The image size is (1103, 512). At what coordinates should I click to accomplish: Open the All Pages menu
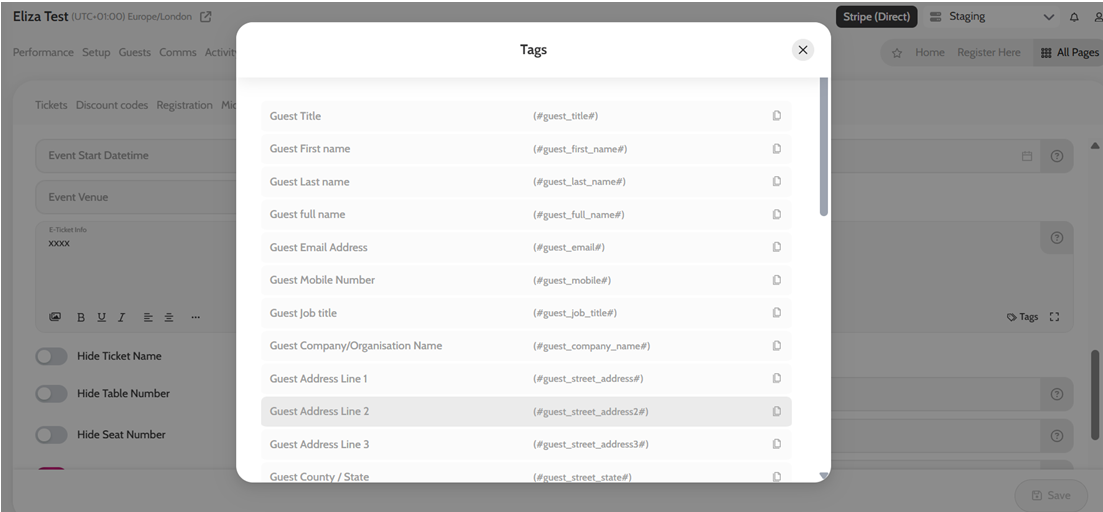(1069, 53)
